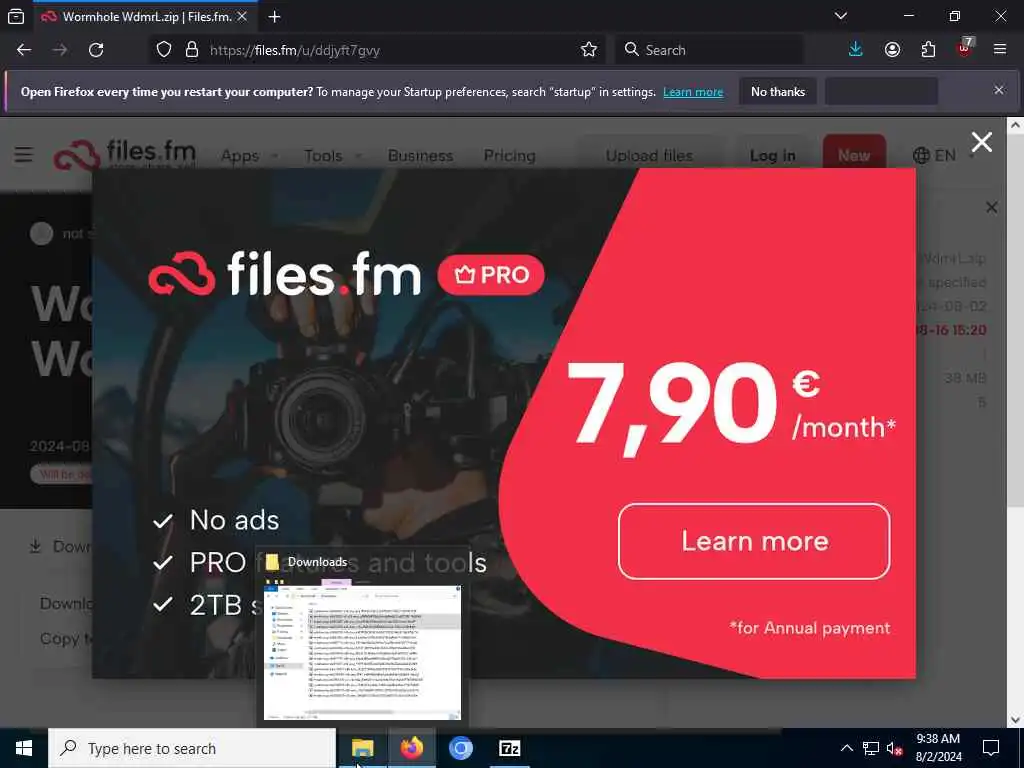Viewport: 1024px width, 768px height.
Task: Click the Upload files button
Action: click(x=649, y=155)
